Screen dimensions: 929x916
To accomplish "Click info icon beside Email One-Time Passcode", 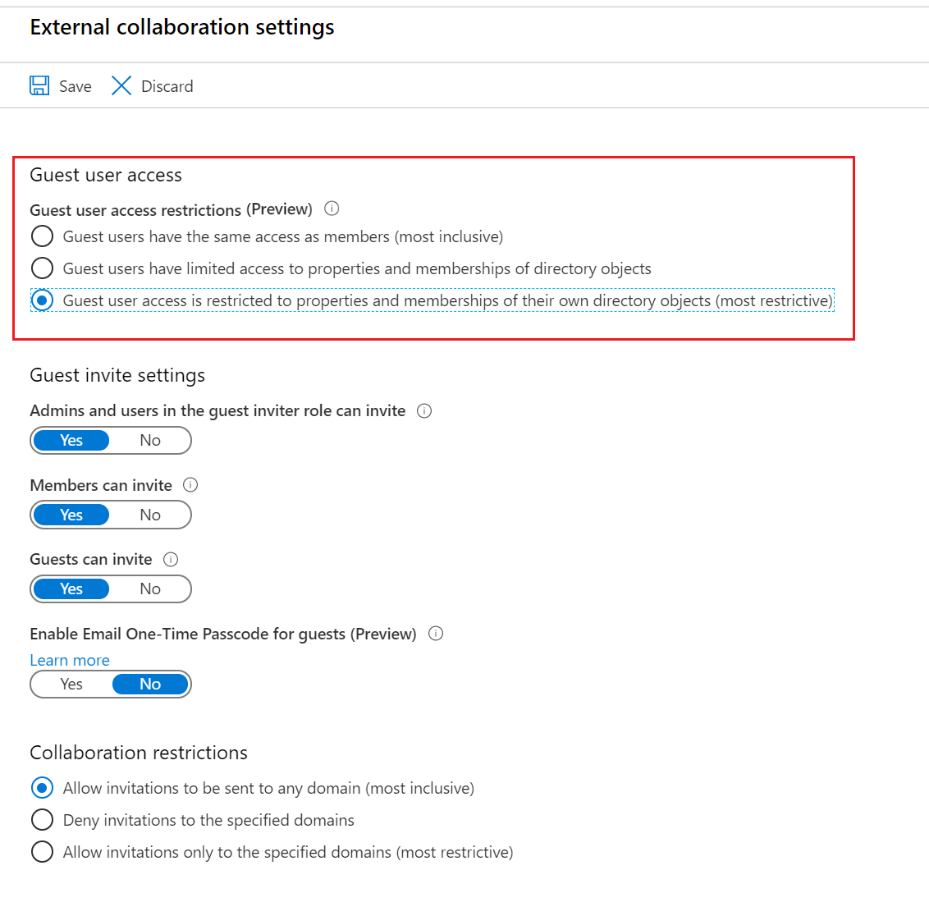I will coord(435,634).
